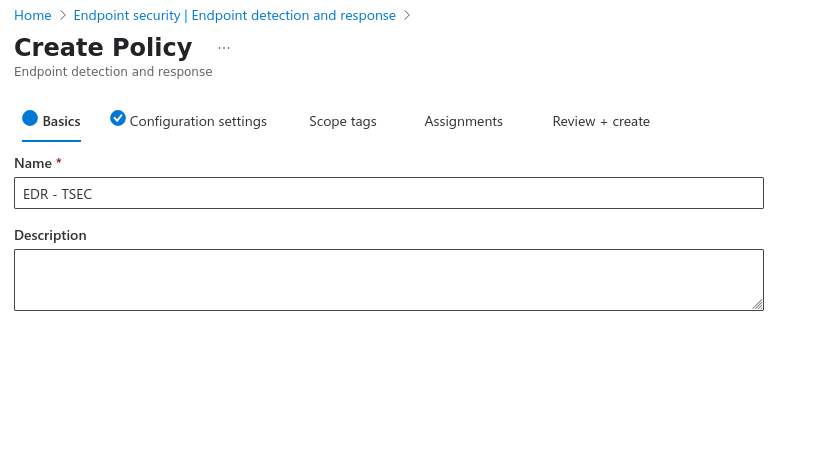Open the ellipsis menu beside Create Policy
Image resolution: width=834 pixels, height=471 pixels.
pos(224,48)
